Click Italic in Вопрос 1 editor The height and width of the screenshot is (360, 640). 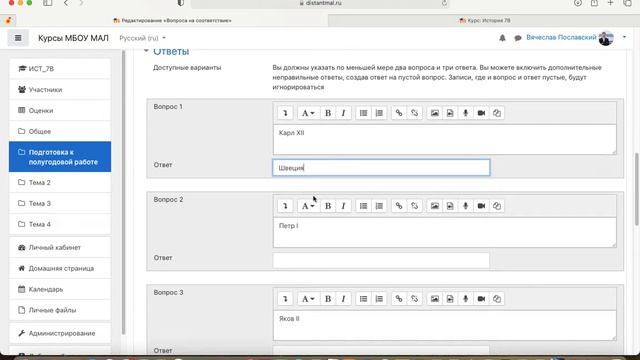click(x=343, y=113)
